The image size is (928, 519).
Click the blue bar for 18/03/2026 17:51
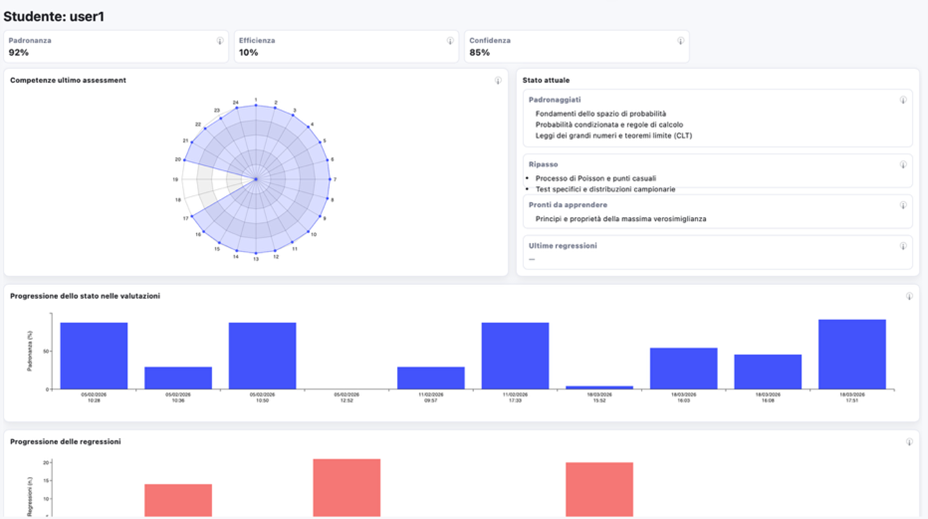(x=852, y=354)
